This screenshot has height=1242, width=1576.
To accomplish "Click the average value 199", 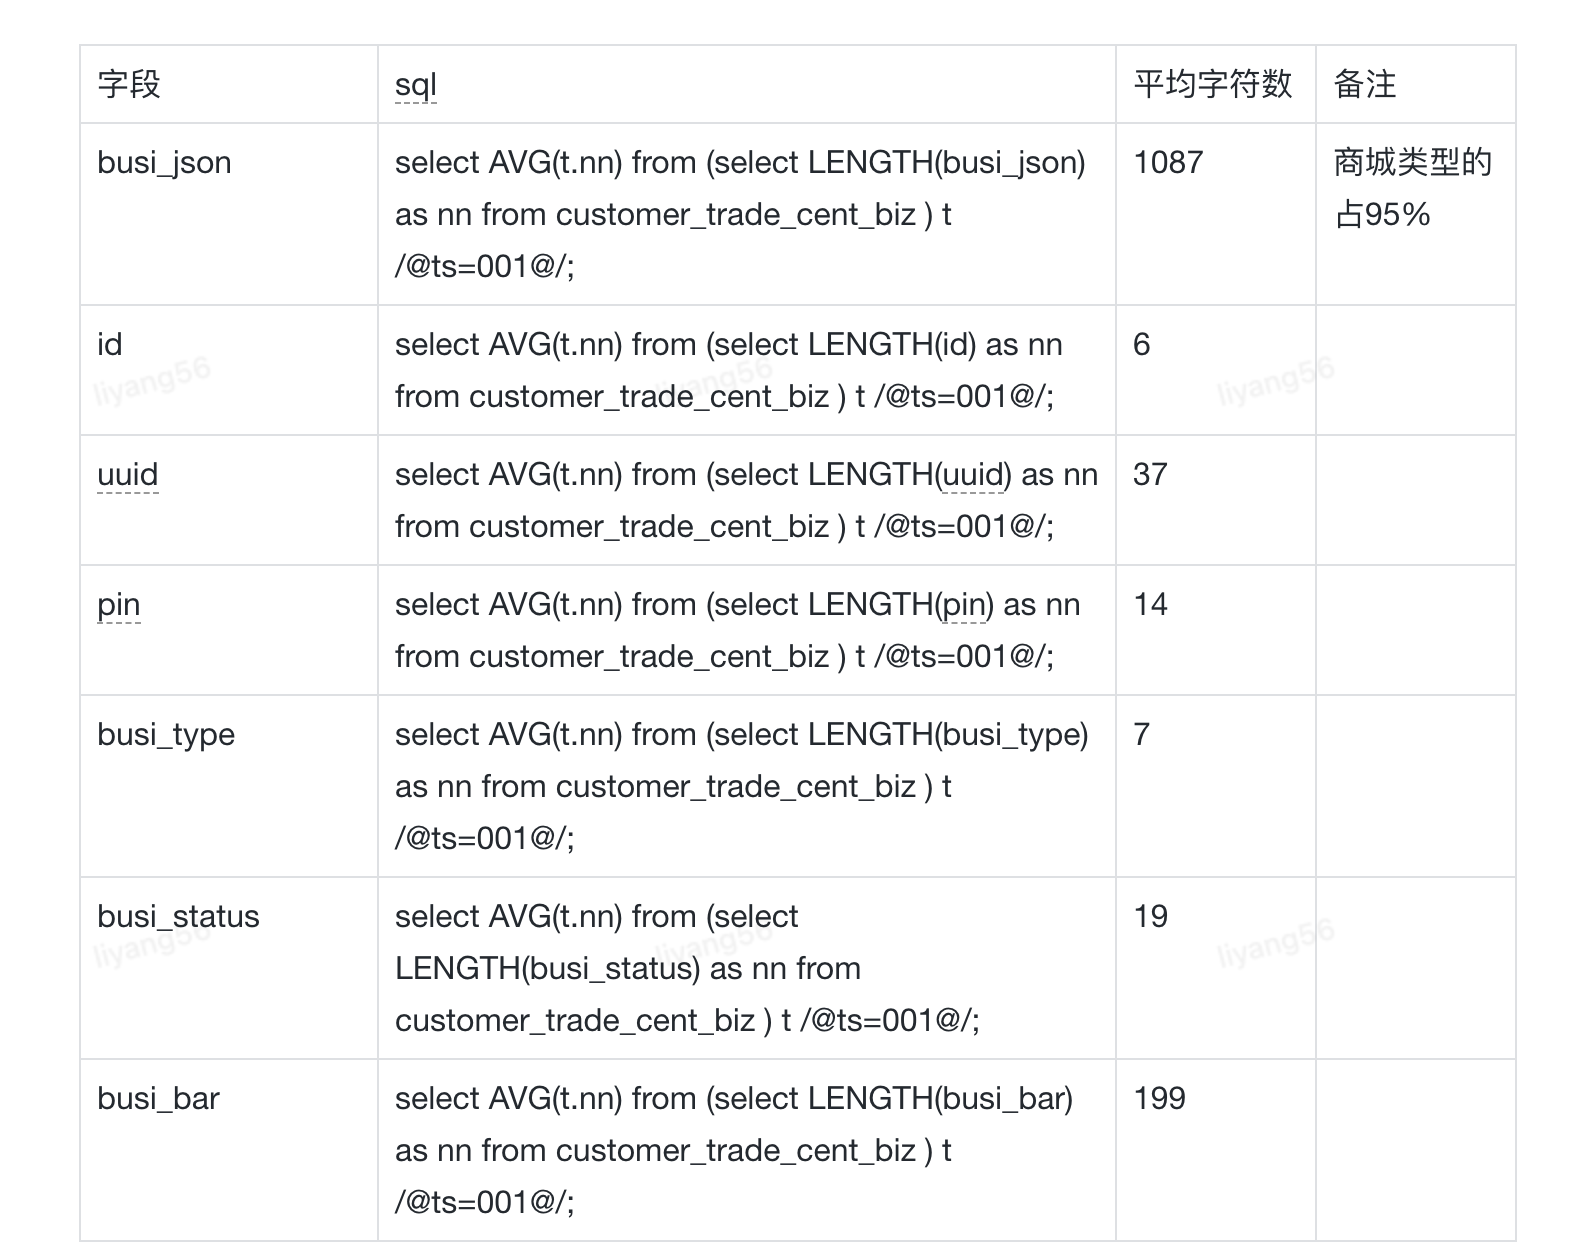I will tap(1159, 1099).
